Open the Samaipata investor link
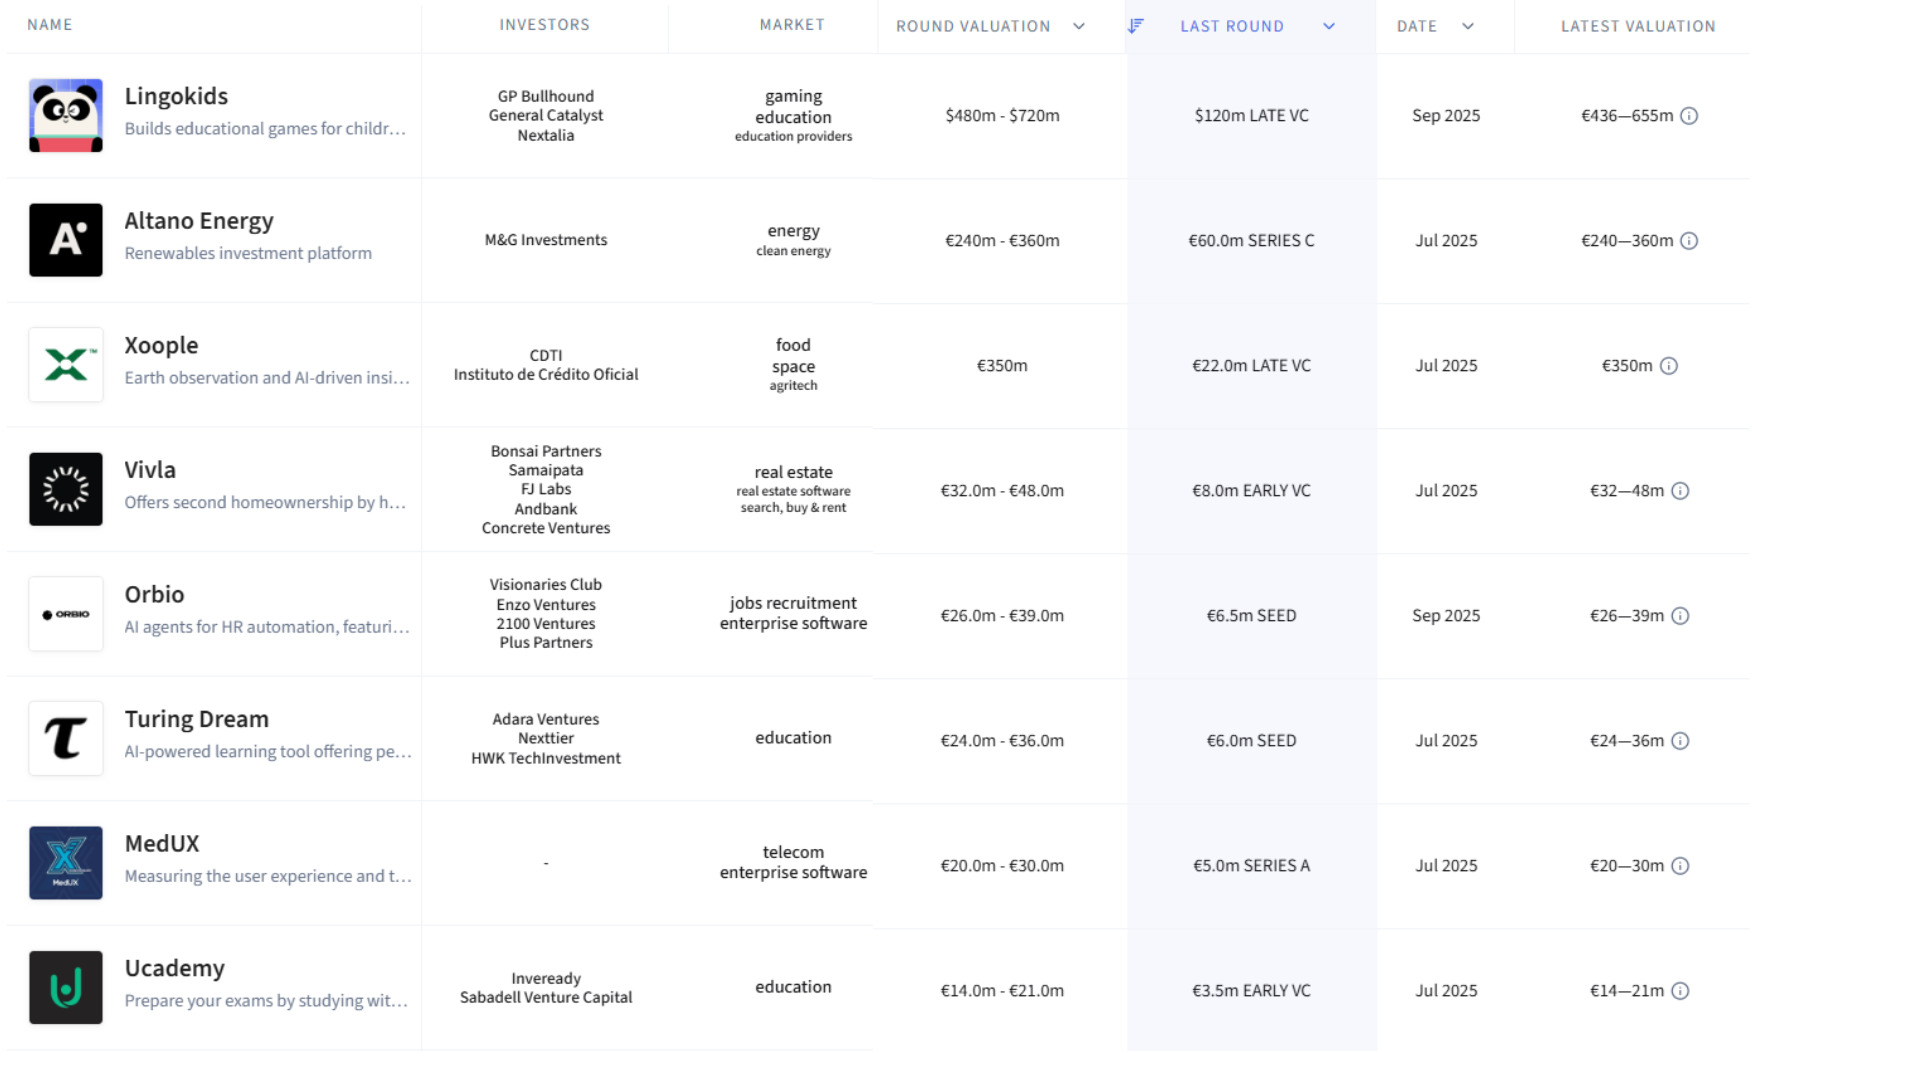This screenshot has height=1080, width=1920. click(x=546, y=470)
